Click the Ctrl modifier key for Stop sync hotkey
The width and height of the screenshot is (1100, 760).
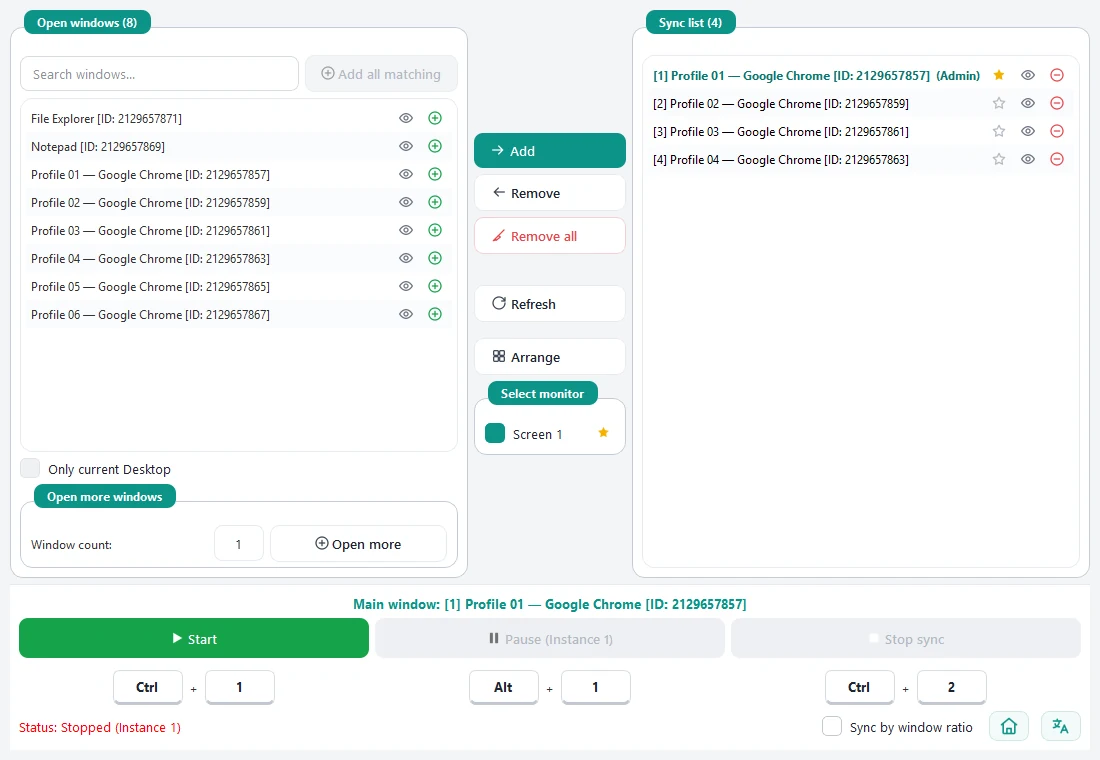(x=859, y=687)
